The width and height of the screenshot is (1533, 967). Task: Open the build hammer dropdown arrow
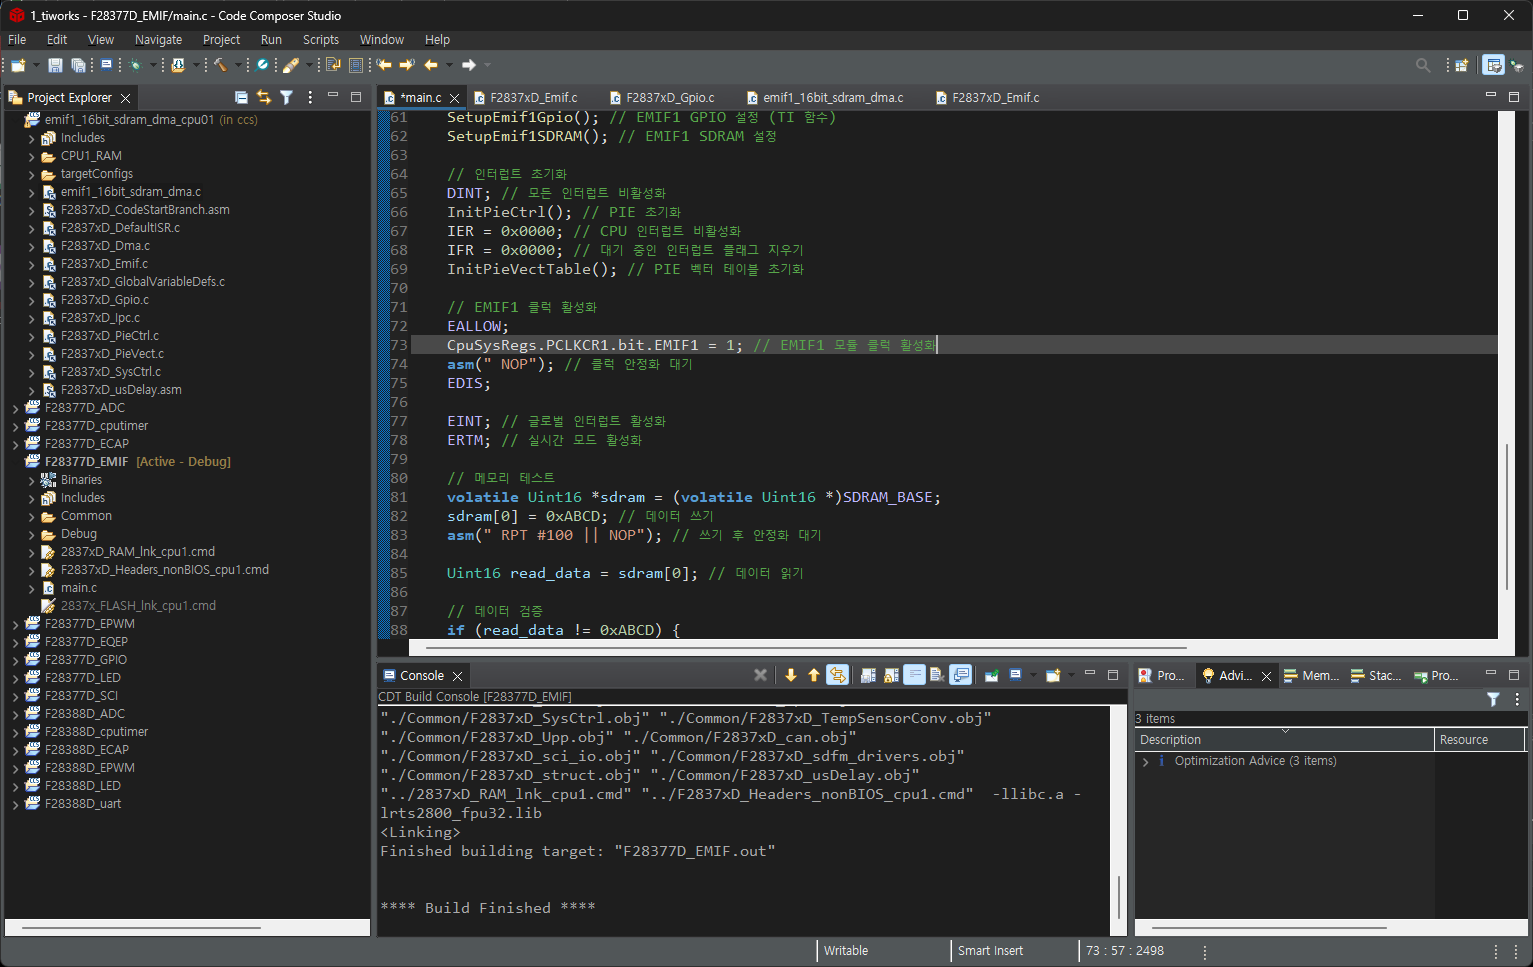tap(238, 65)
